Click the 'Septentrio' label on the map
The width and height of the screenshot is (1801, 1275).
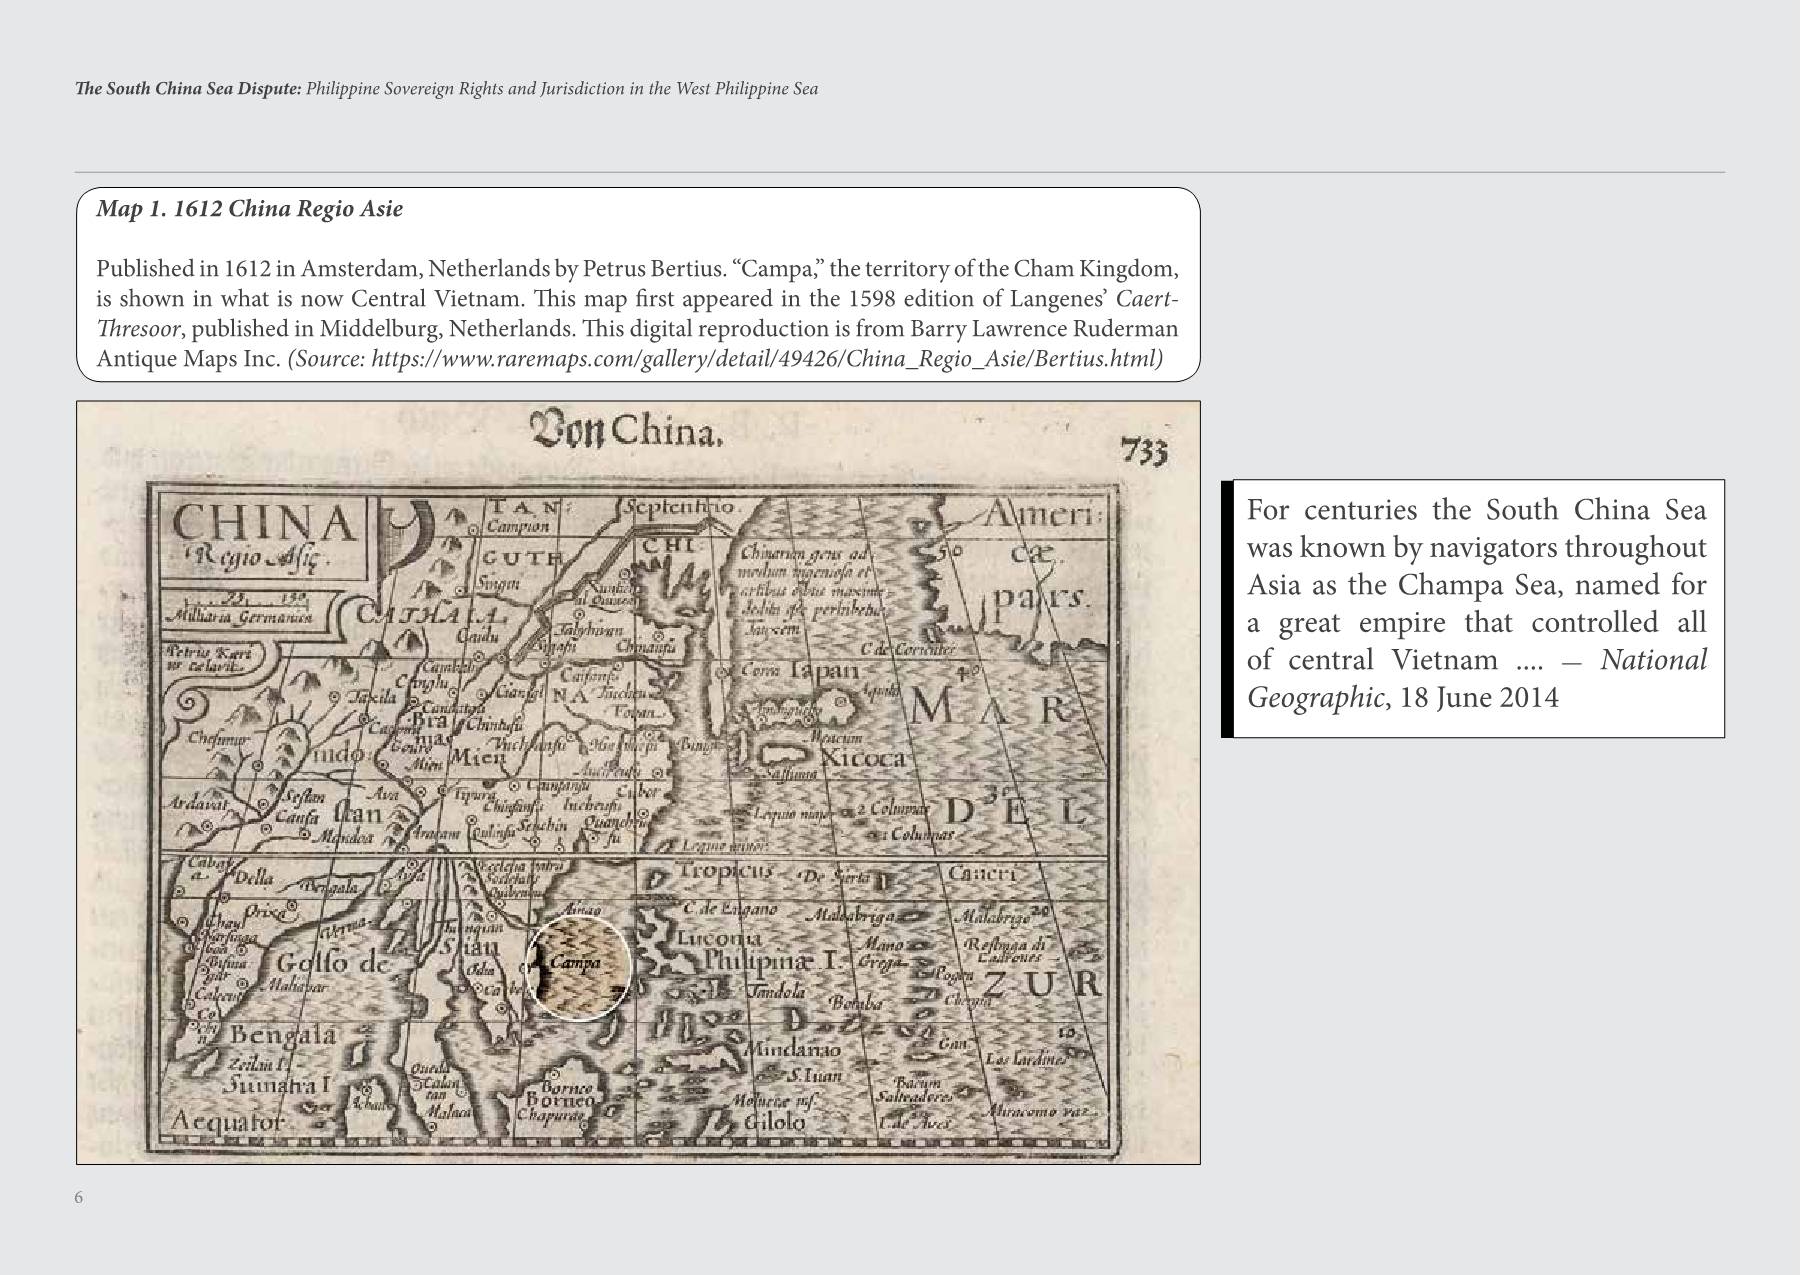tap(681, 507)
